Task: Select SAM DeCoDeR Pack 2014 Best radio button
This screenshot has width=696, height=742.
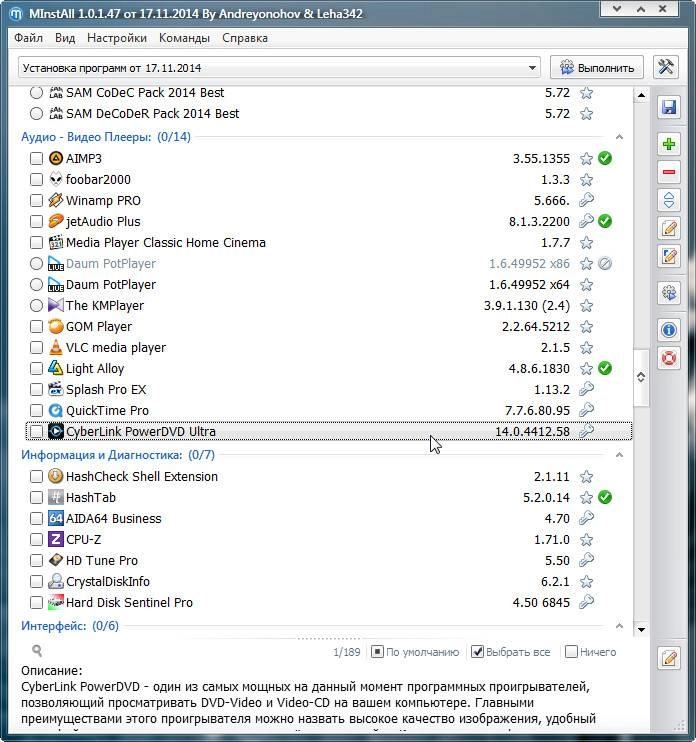Action: tap(36, 114)
